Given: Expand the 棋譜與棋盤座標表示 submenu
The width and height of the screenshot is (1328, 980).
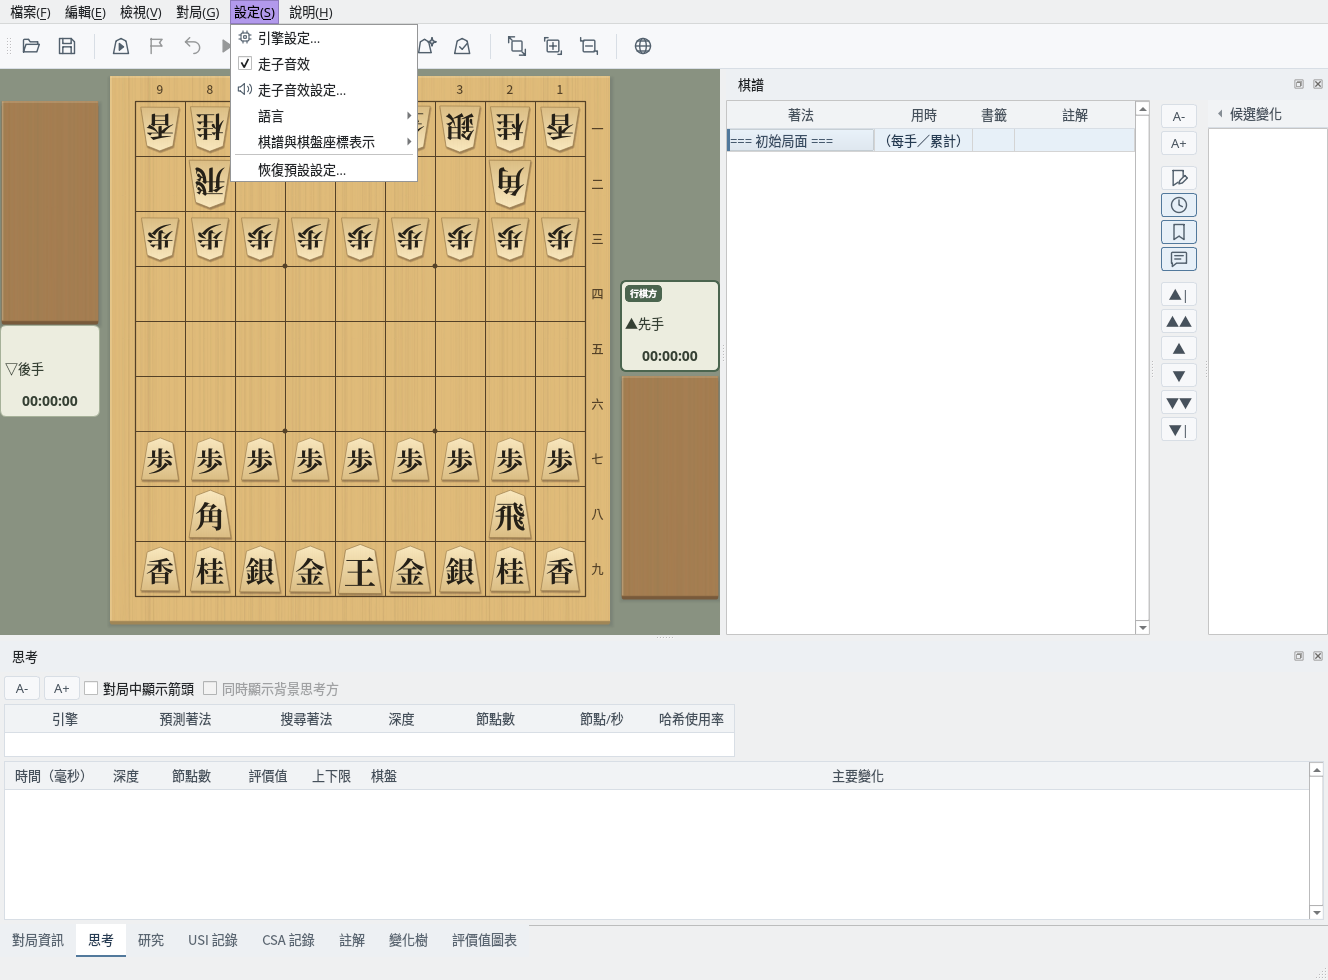Looking at the screenshot, I should (x=324, y=142).
